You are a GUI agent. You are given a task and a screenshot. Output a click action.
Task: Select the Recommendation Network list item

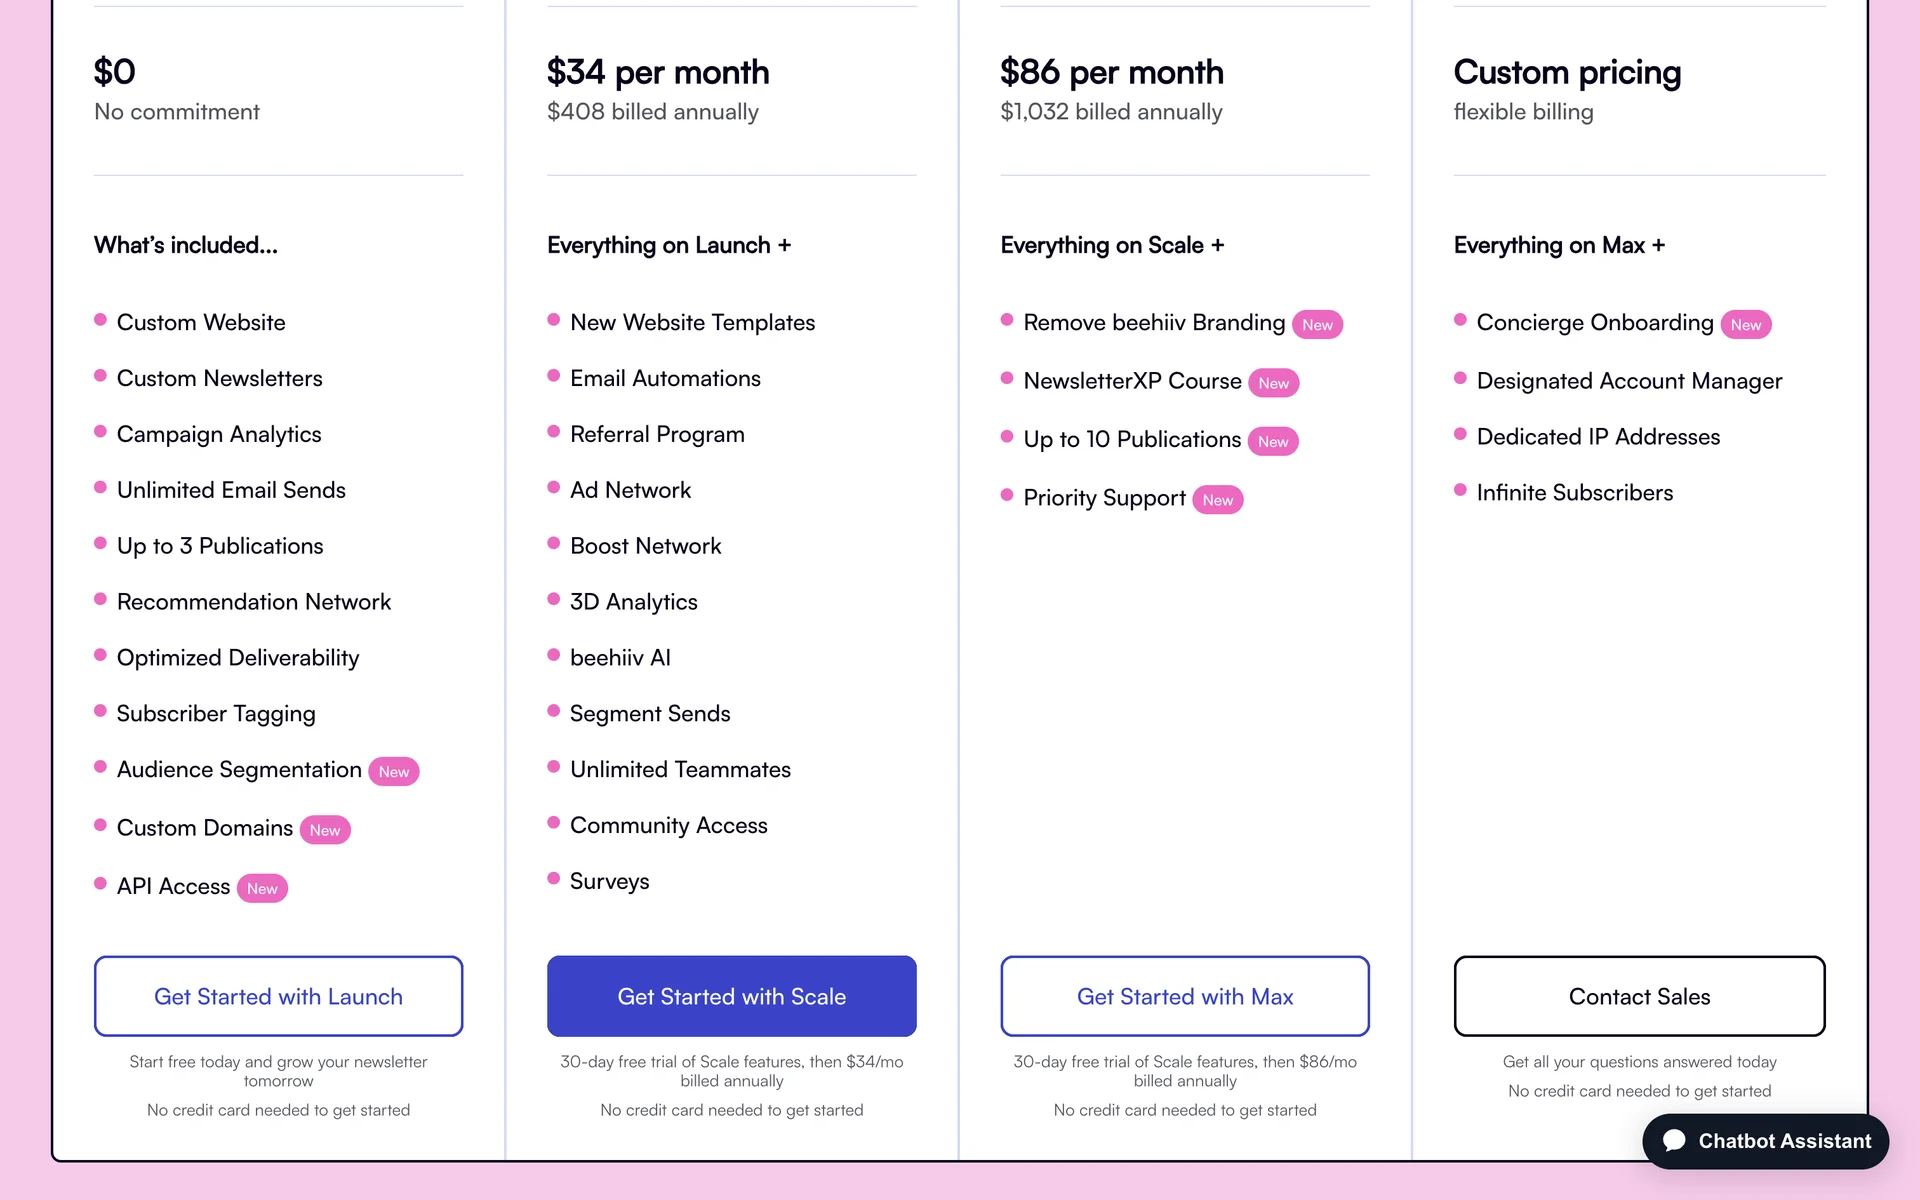[254, 602]
